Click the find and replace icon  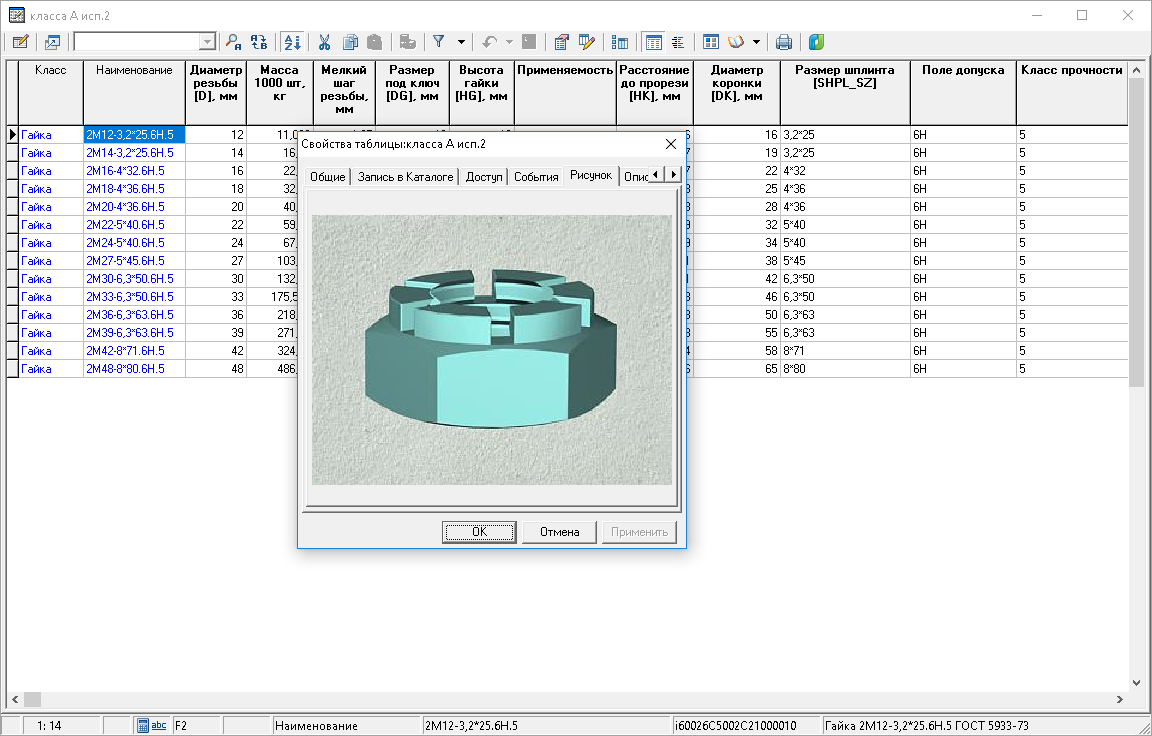tap(259, 42)
